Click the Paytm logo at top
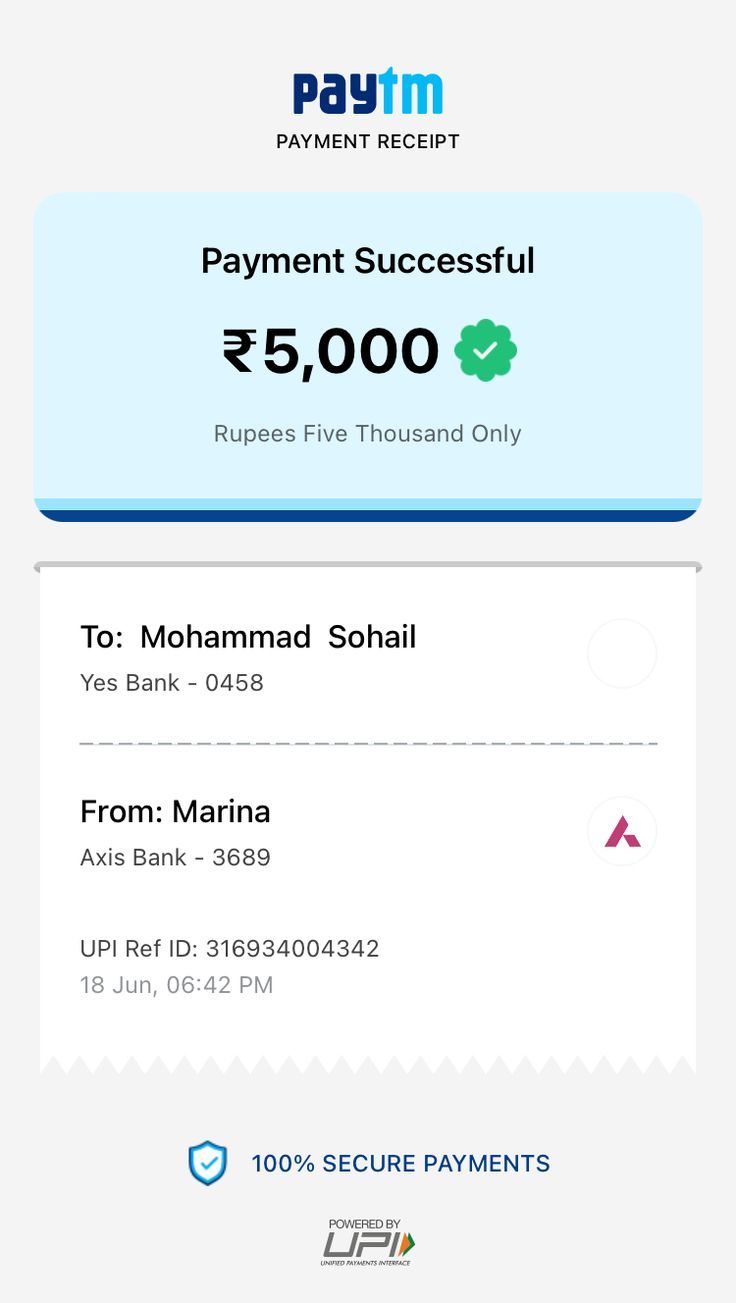Image resolution: width=736 pixels, height=1303 pixels. [x=367, y=92]
